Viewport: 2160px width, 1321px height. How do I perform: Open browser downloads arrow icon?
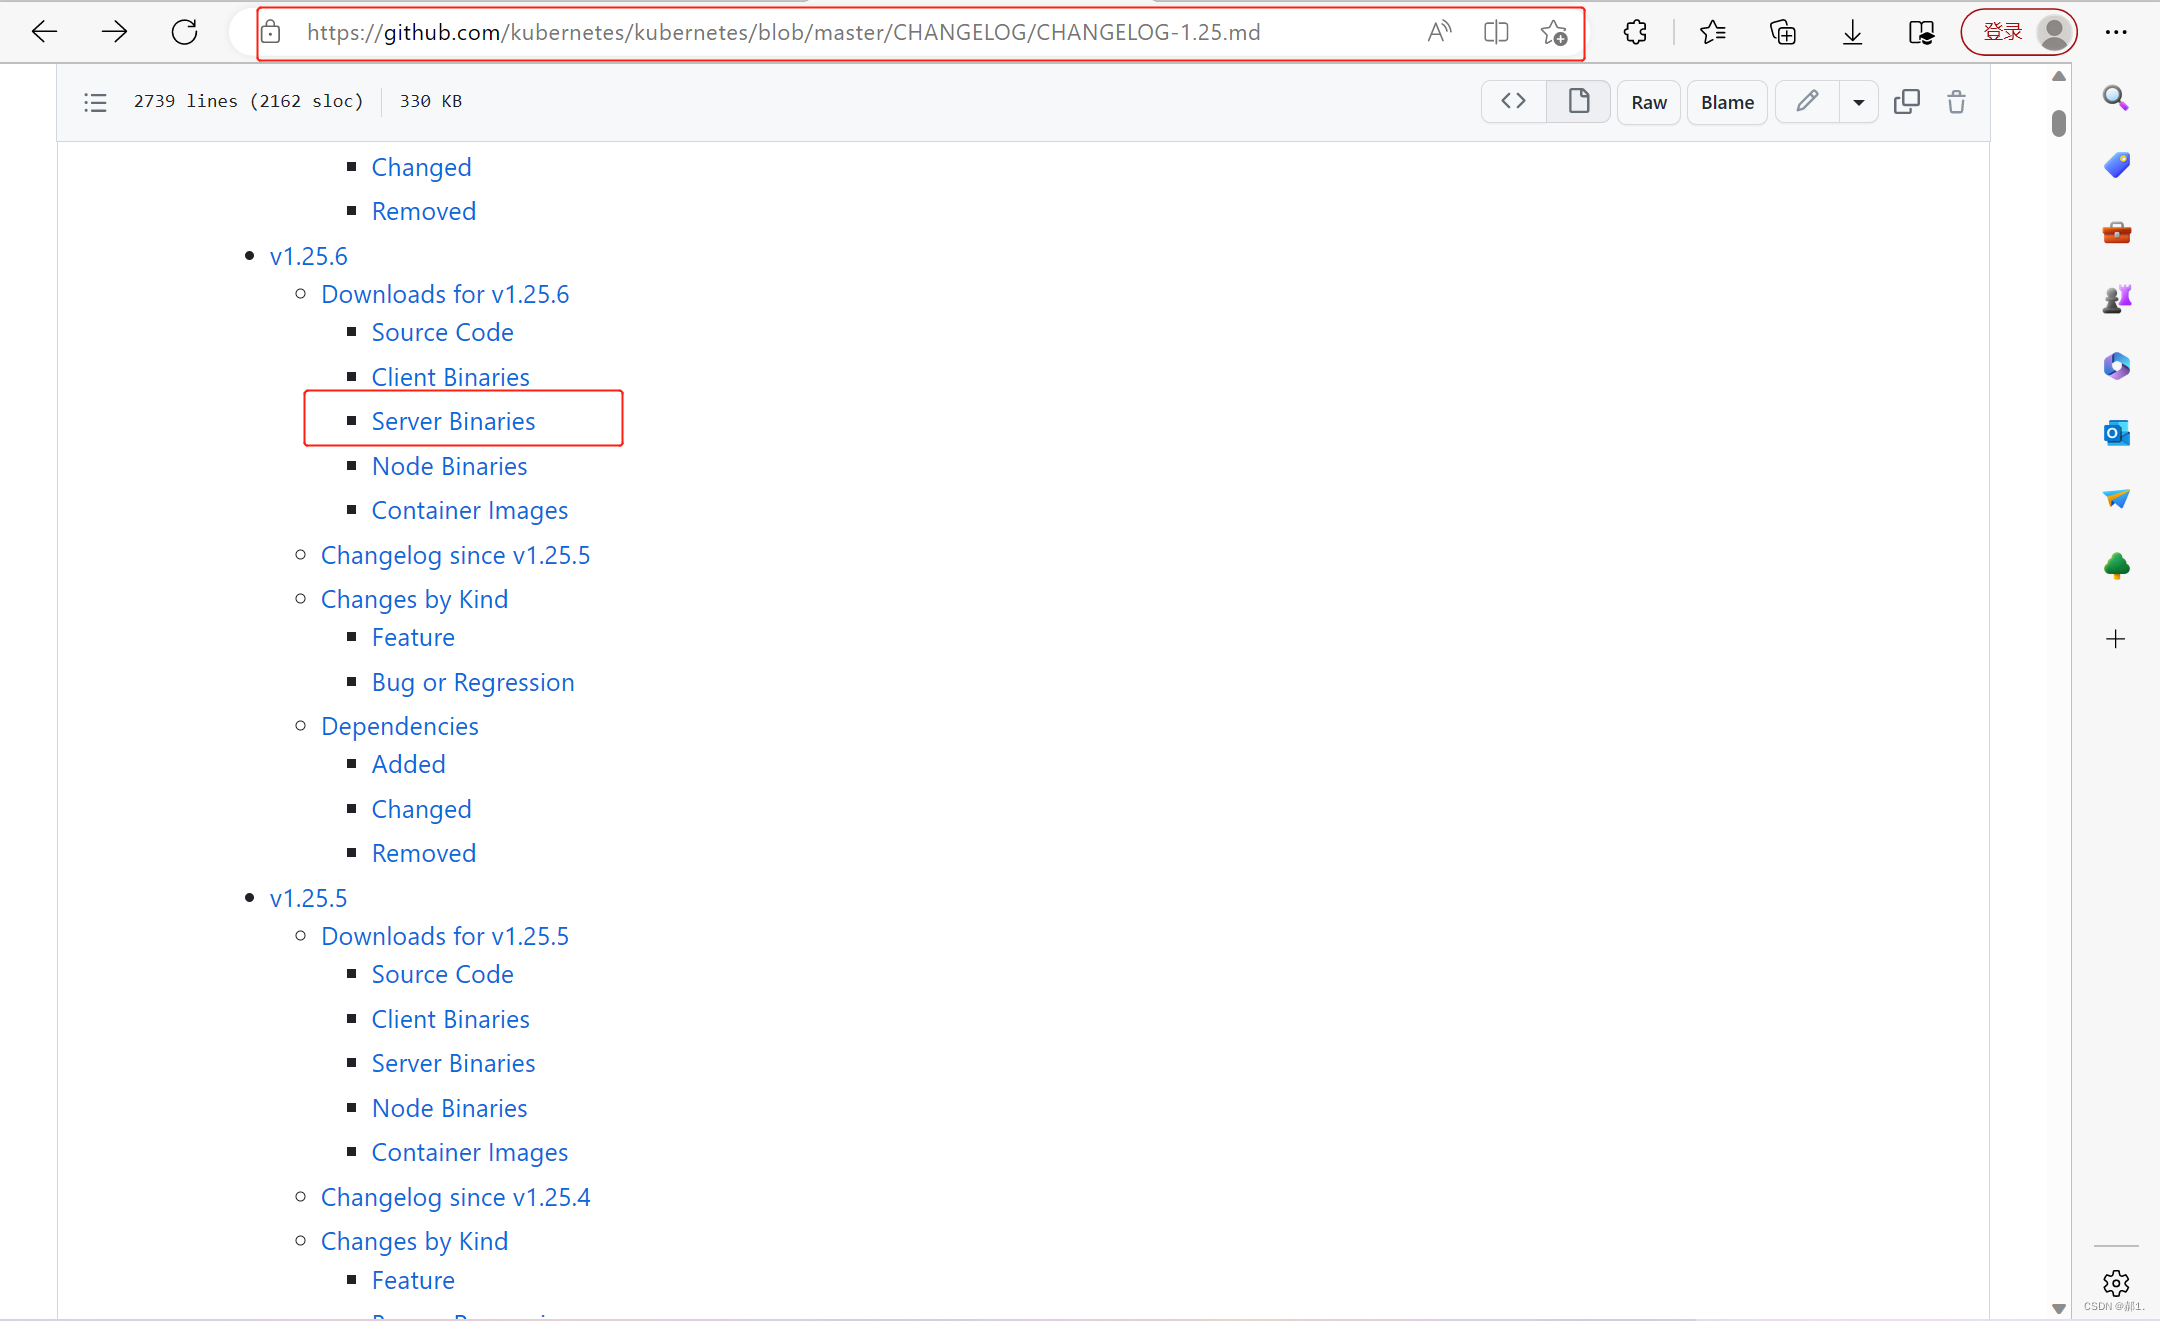tap(1851, 32)
